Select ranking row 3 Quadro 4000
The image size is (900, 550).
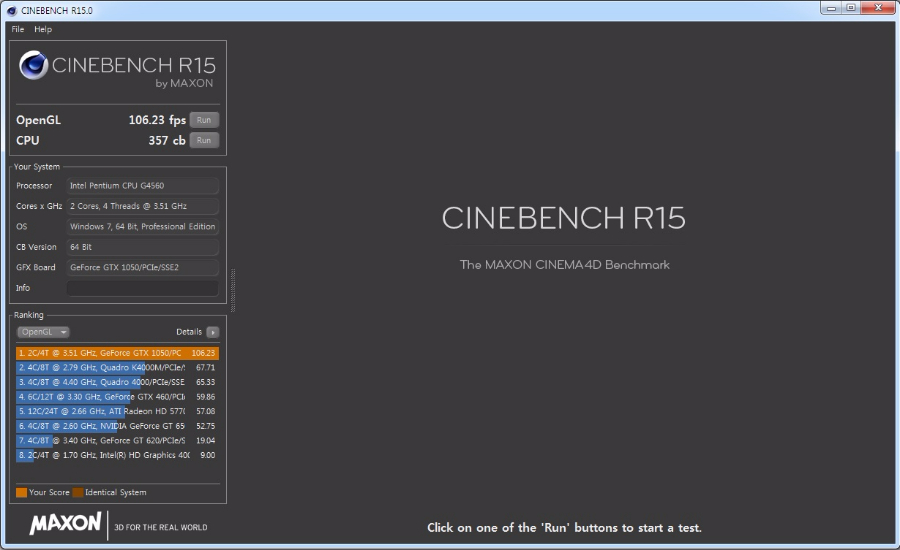click(118, 382)
